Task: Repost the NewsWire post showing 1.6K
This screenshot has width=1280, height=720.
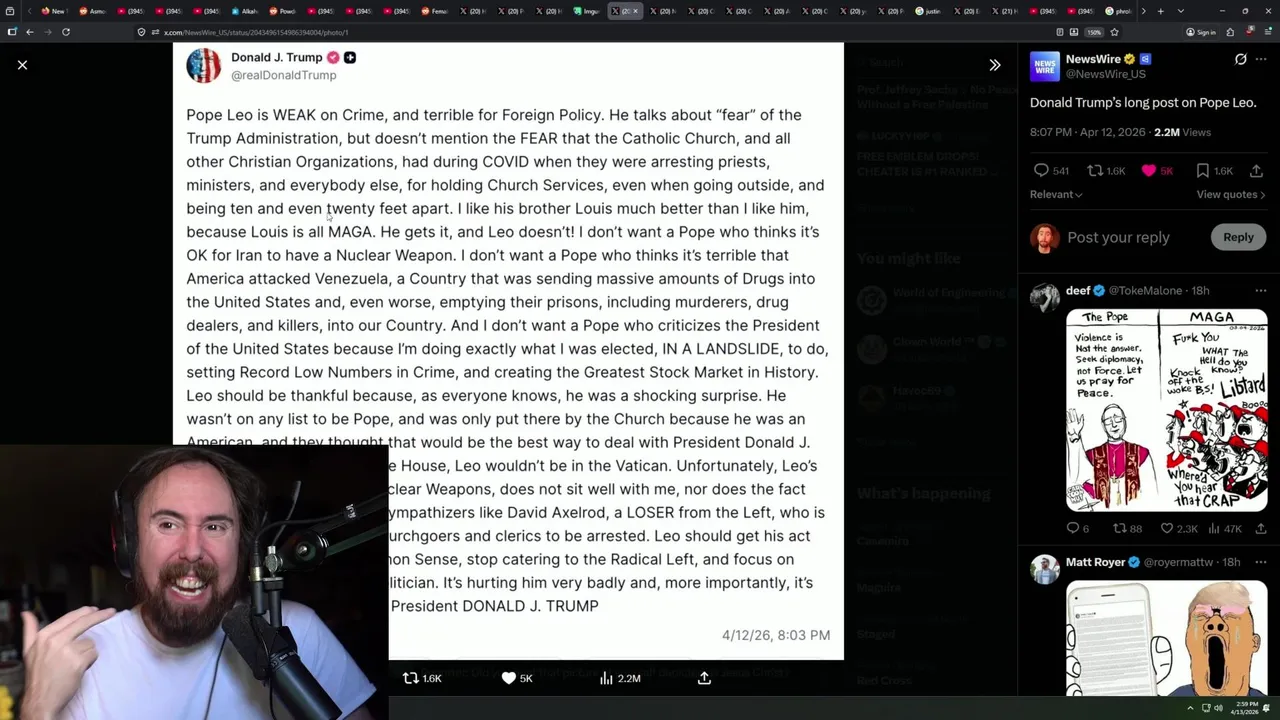Action: point(1106,171)
